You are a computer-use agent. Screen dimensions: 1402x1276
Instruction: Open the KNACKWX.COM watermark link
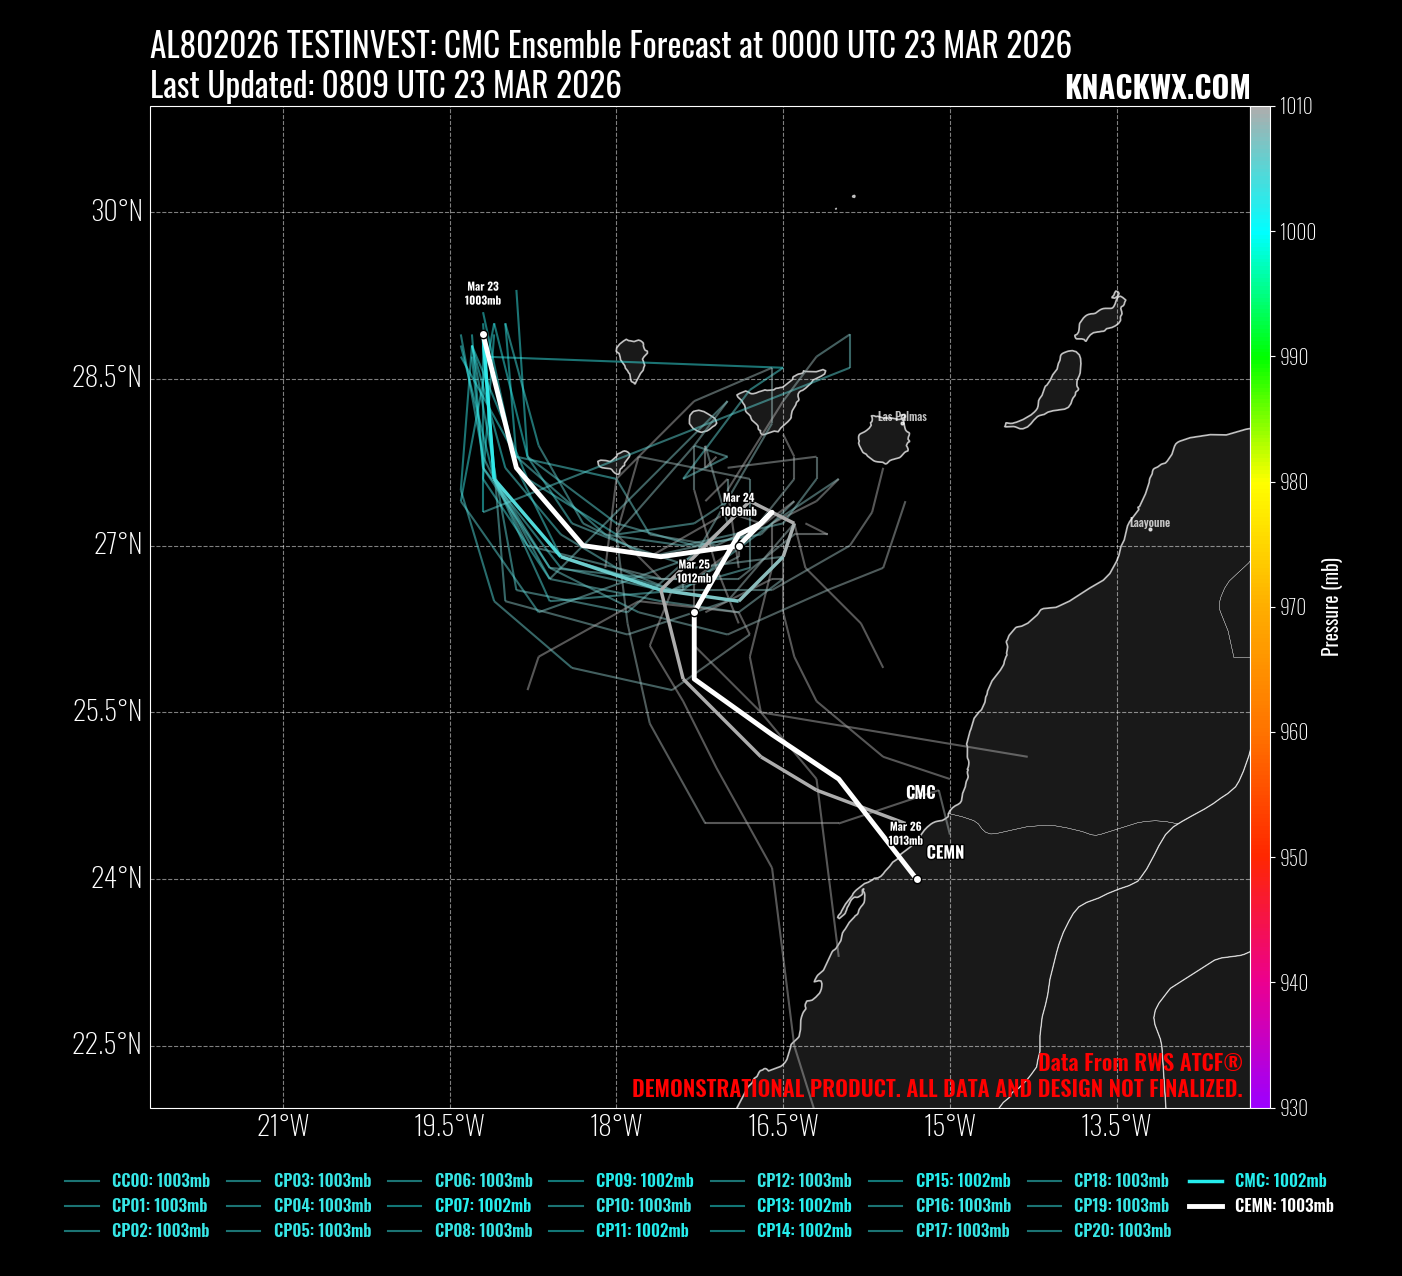tap(1157, 87)
